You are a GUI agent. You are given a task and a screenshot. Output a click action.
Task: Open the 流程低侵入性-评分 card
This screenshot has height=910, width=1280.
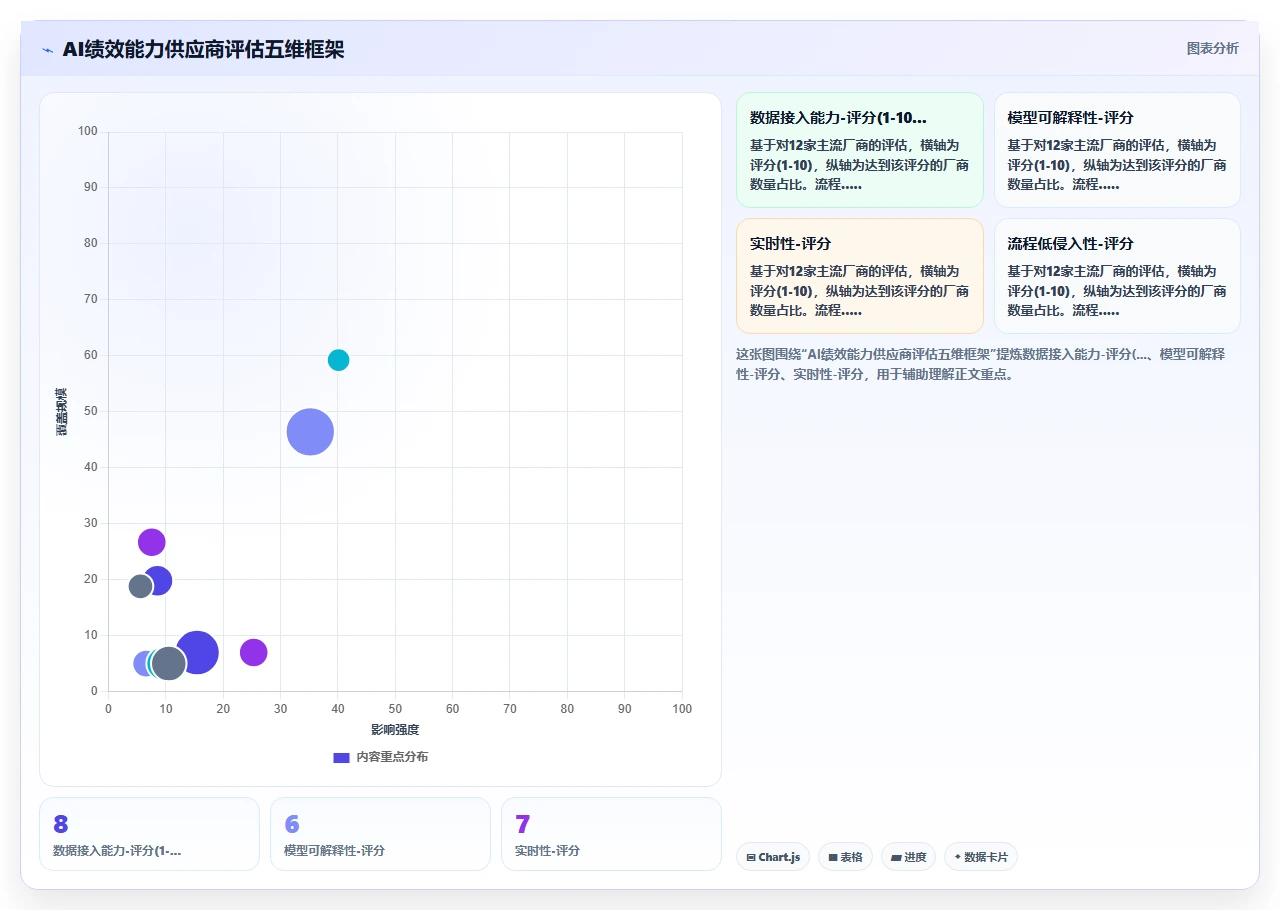coord(1117,276)
